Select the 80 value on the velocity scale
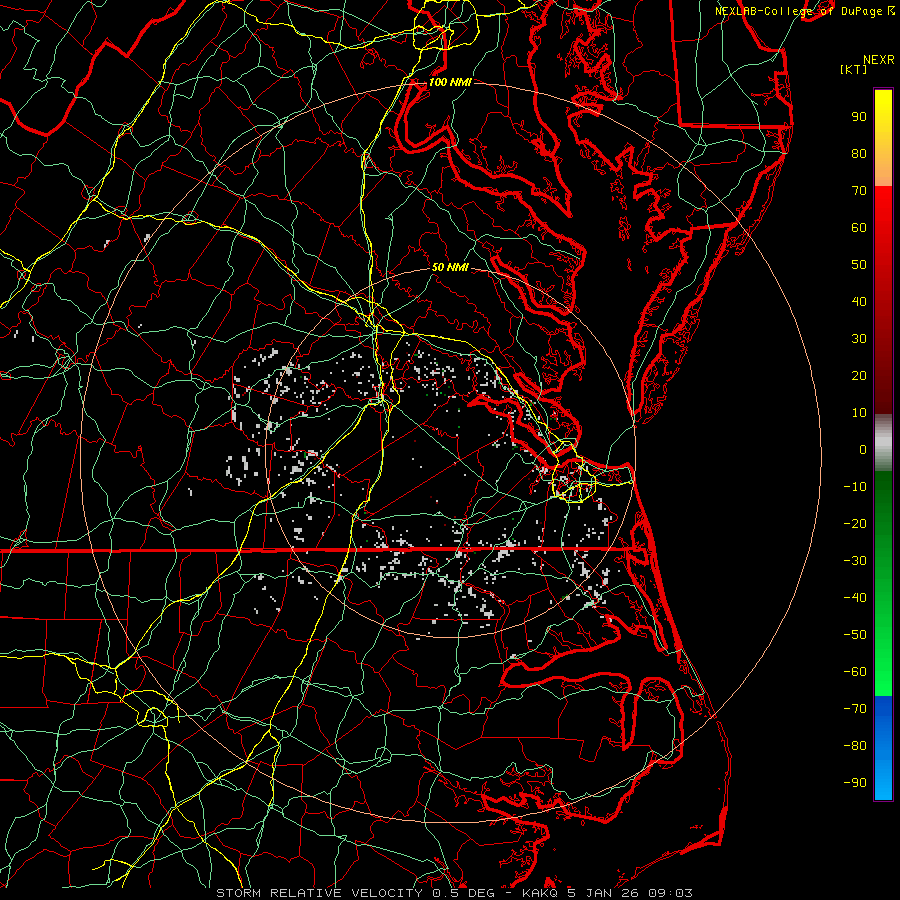The image size is (900, 900). pos(859,154)
